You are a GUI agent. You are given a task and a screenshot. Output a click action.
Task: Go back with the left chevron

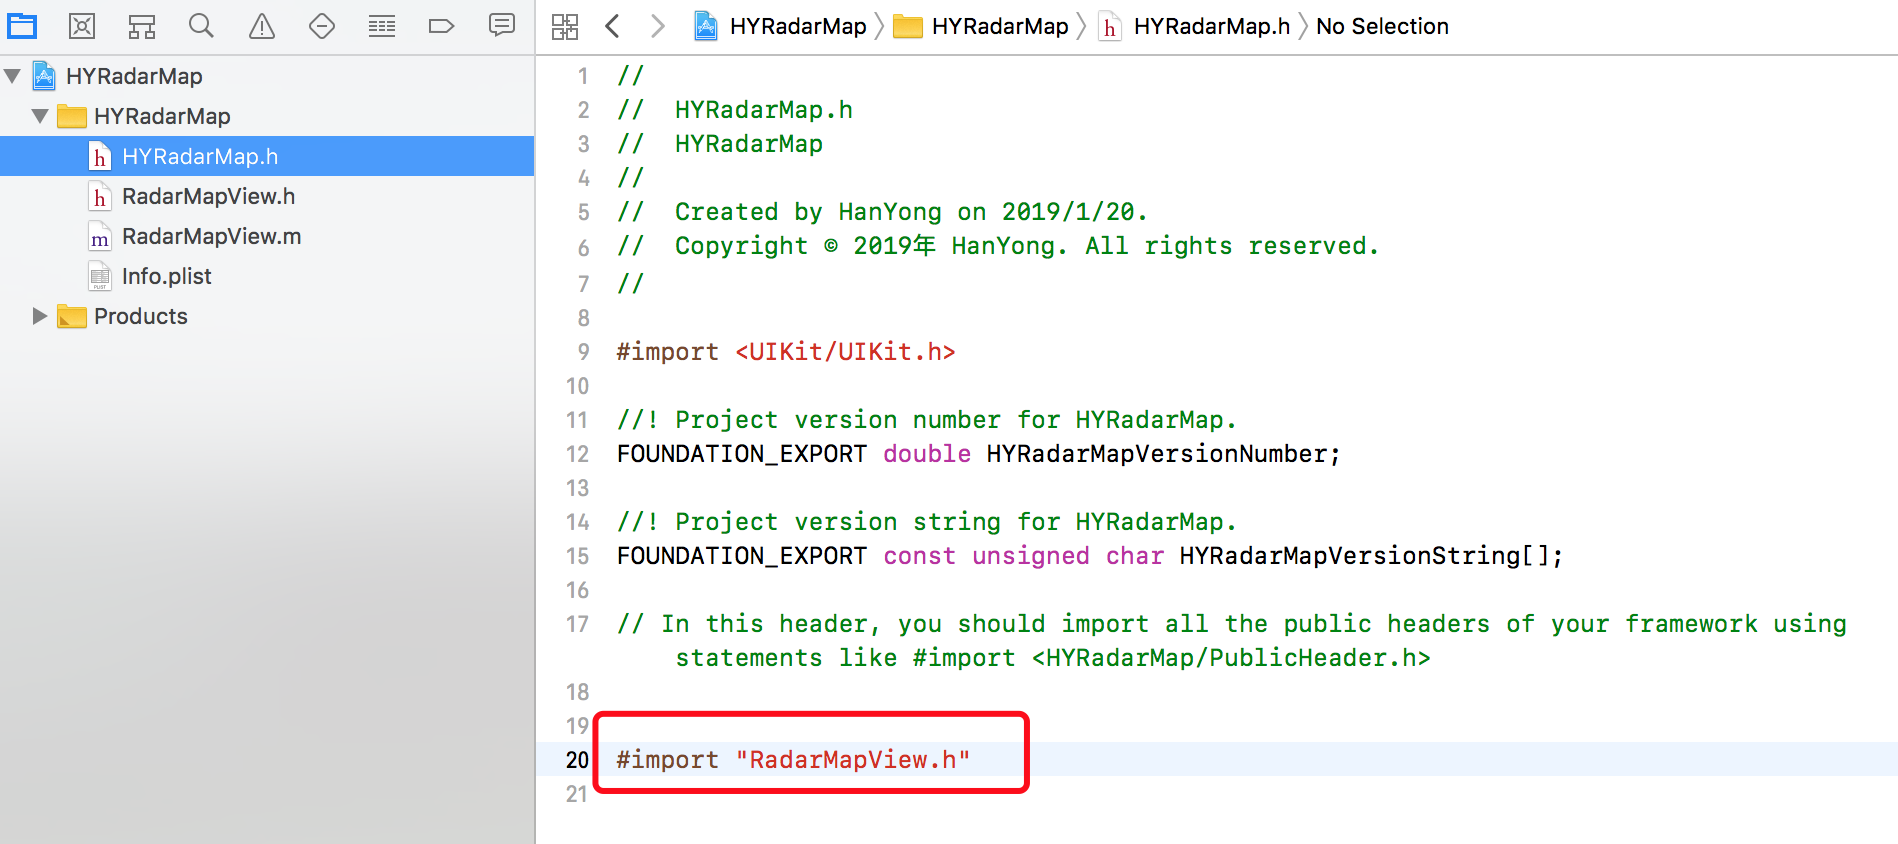(x=613, y=26)
